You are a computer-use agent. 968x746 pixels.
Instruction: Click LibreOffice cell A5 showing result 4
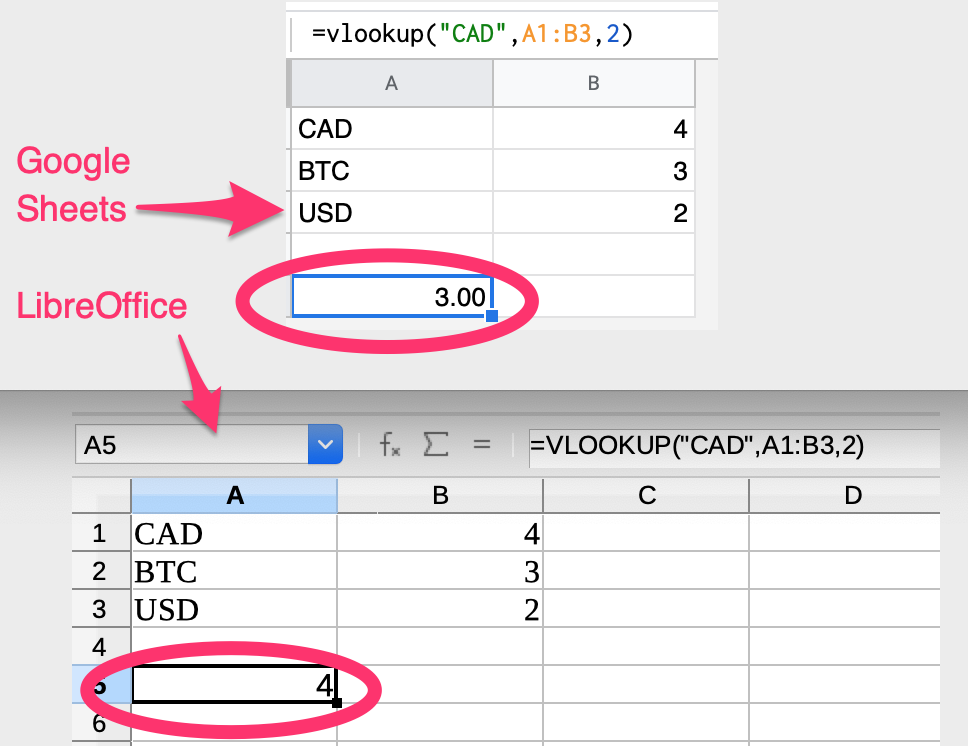(x=235, y=684)
